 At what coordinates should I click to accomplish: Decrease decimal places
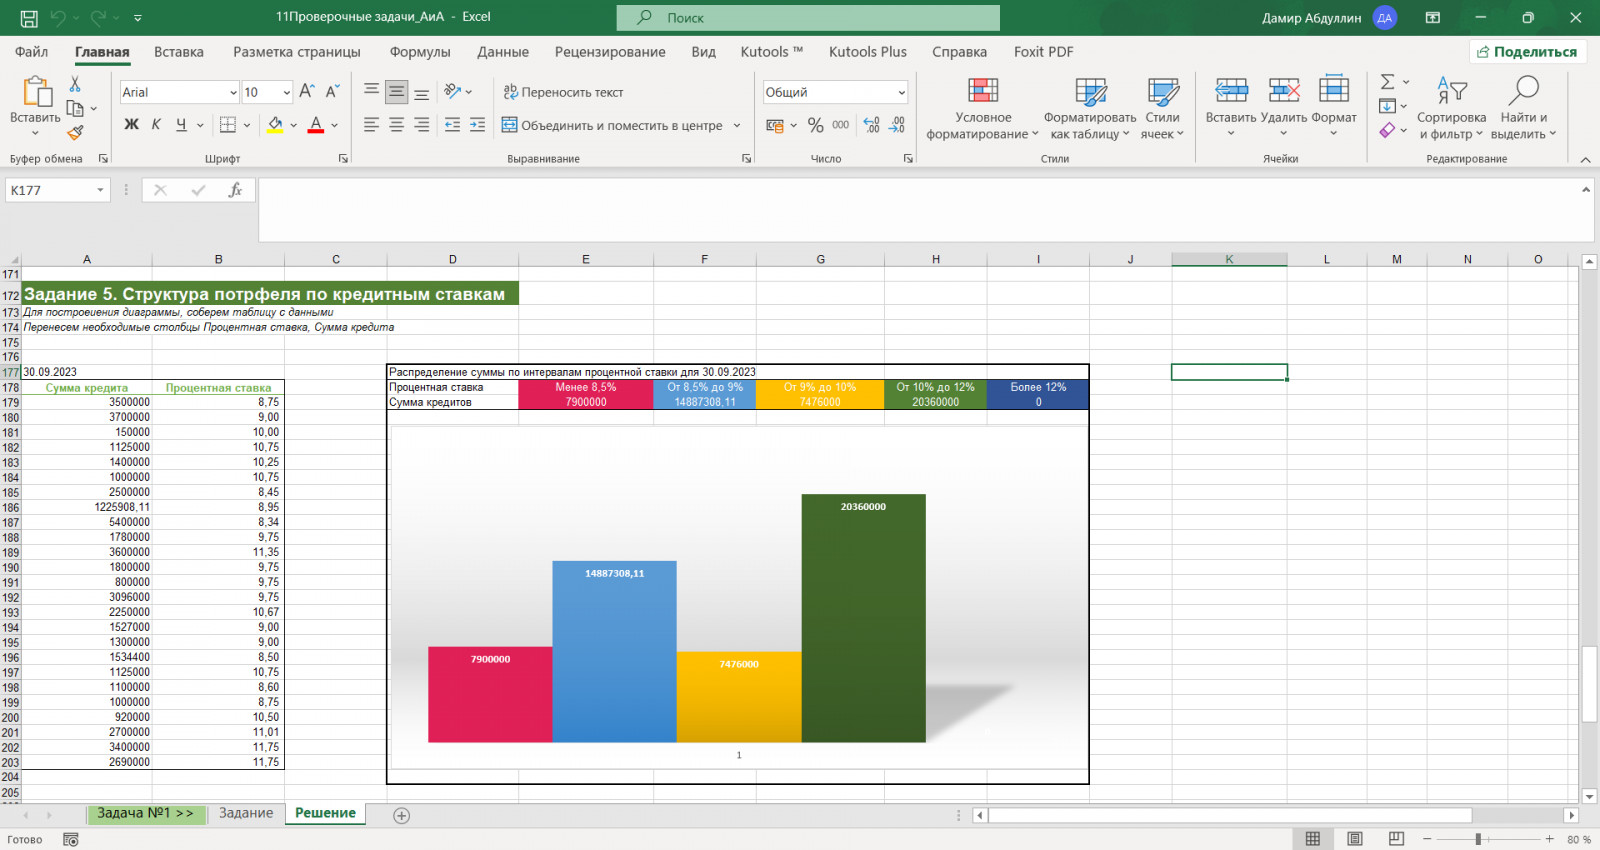(897, 125)
